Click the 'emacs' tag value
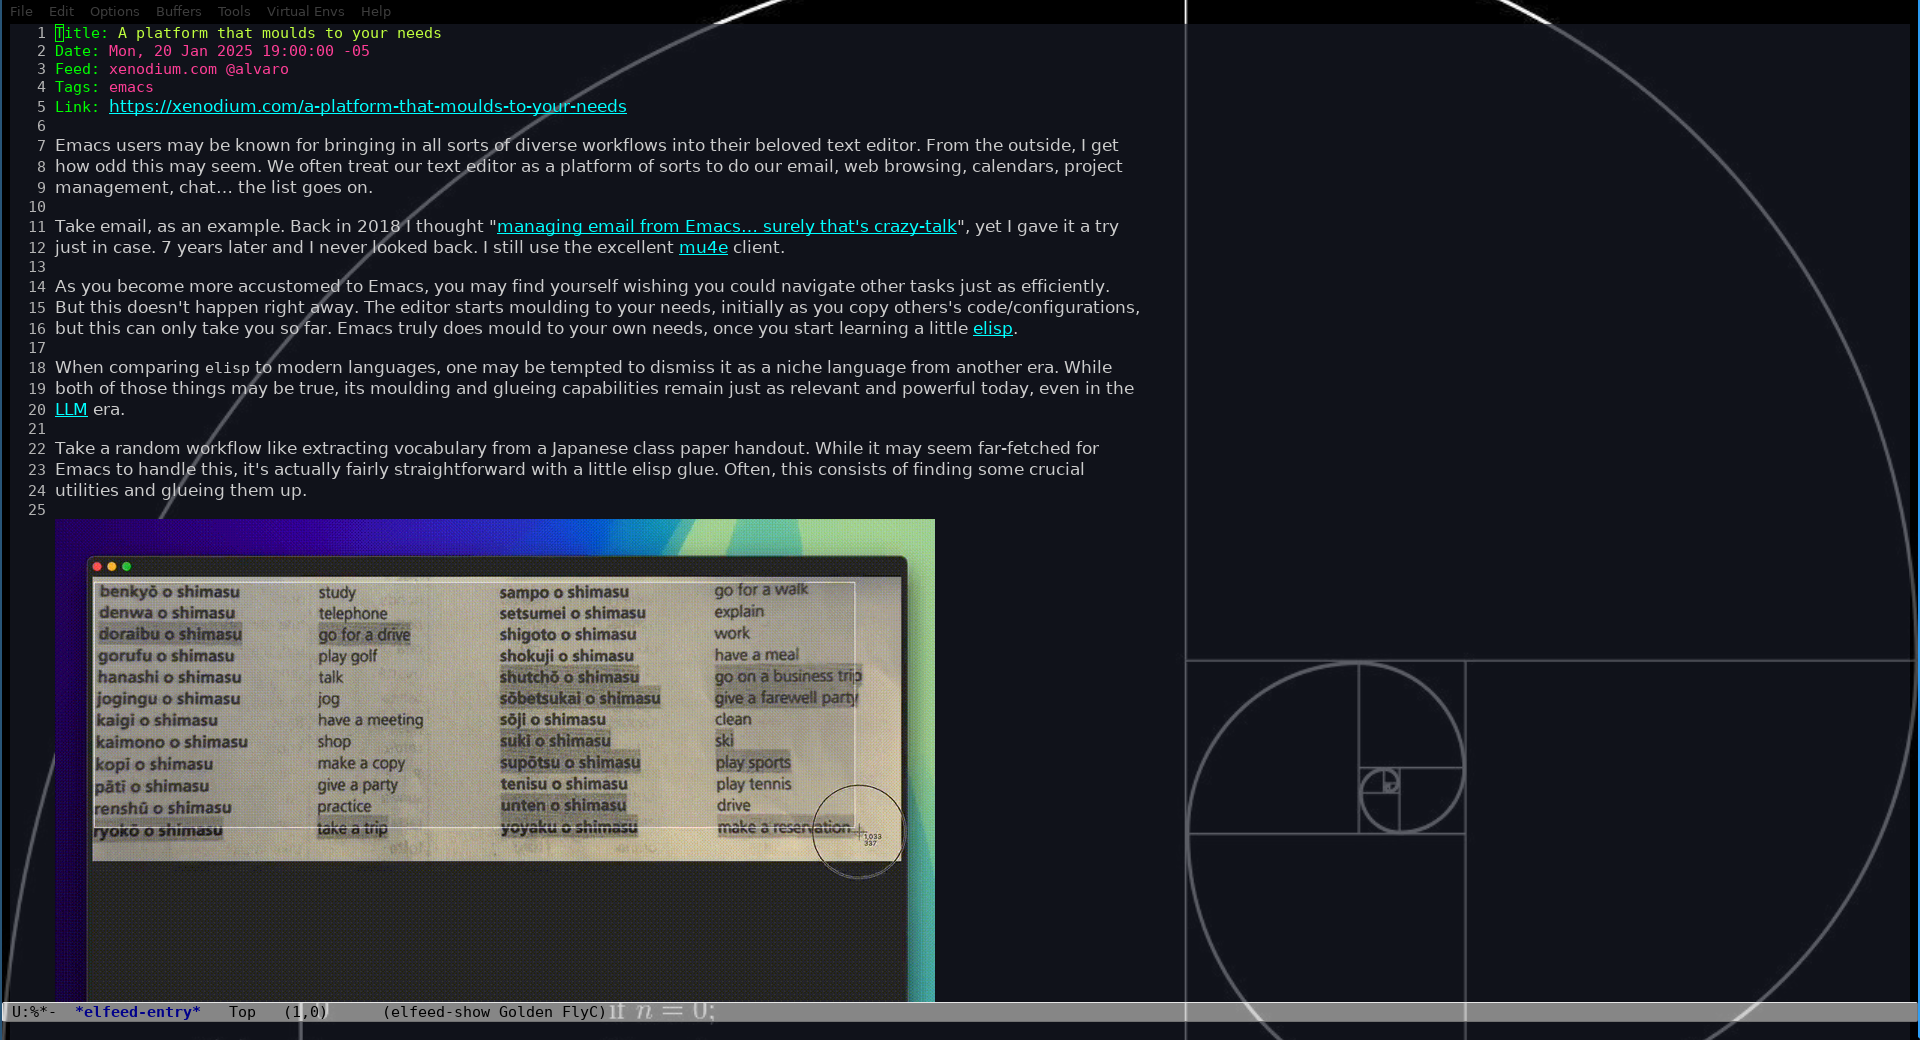 tap(131, 87)
